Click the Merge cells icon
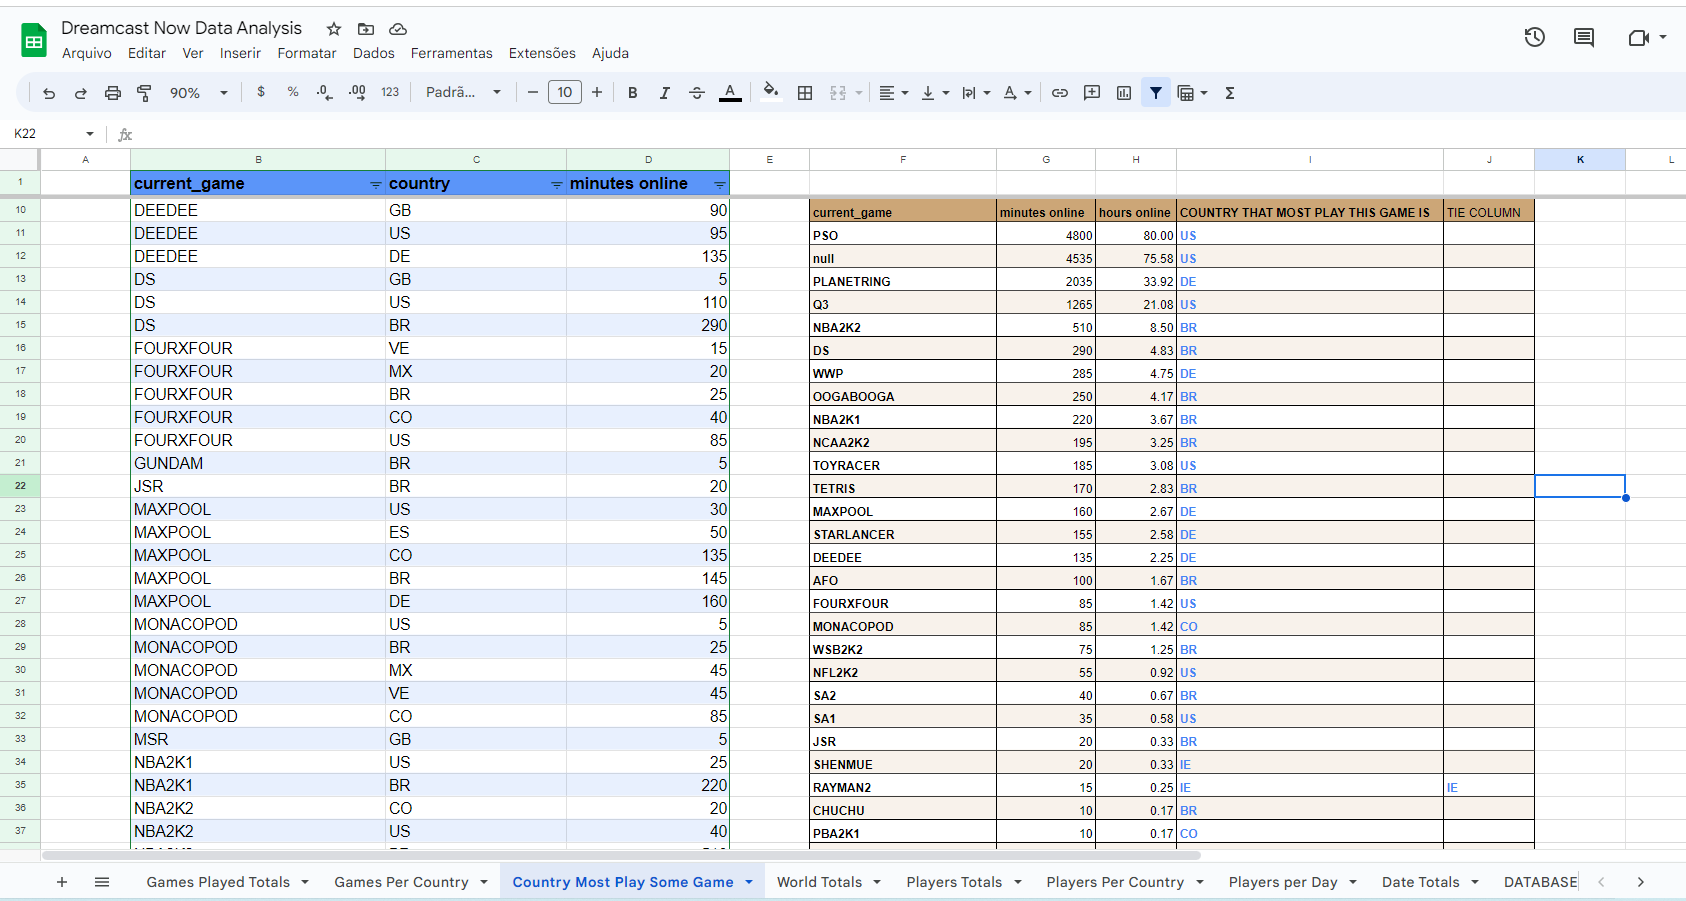Viewport: 1686px width, 901px height. point(838,93)
